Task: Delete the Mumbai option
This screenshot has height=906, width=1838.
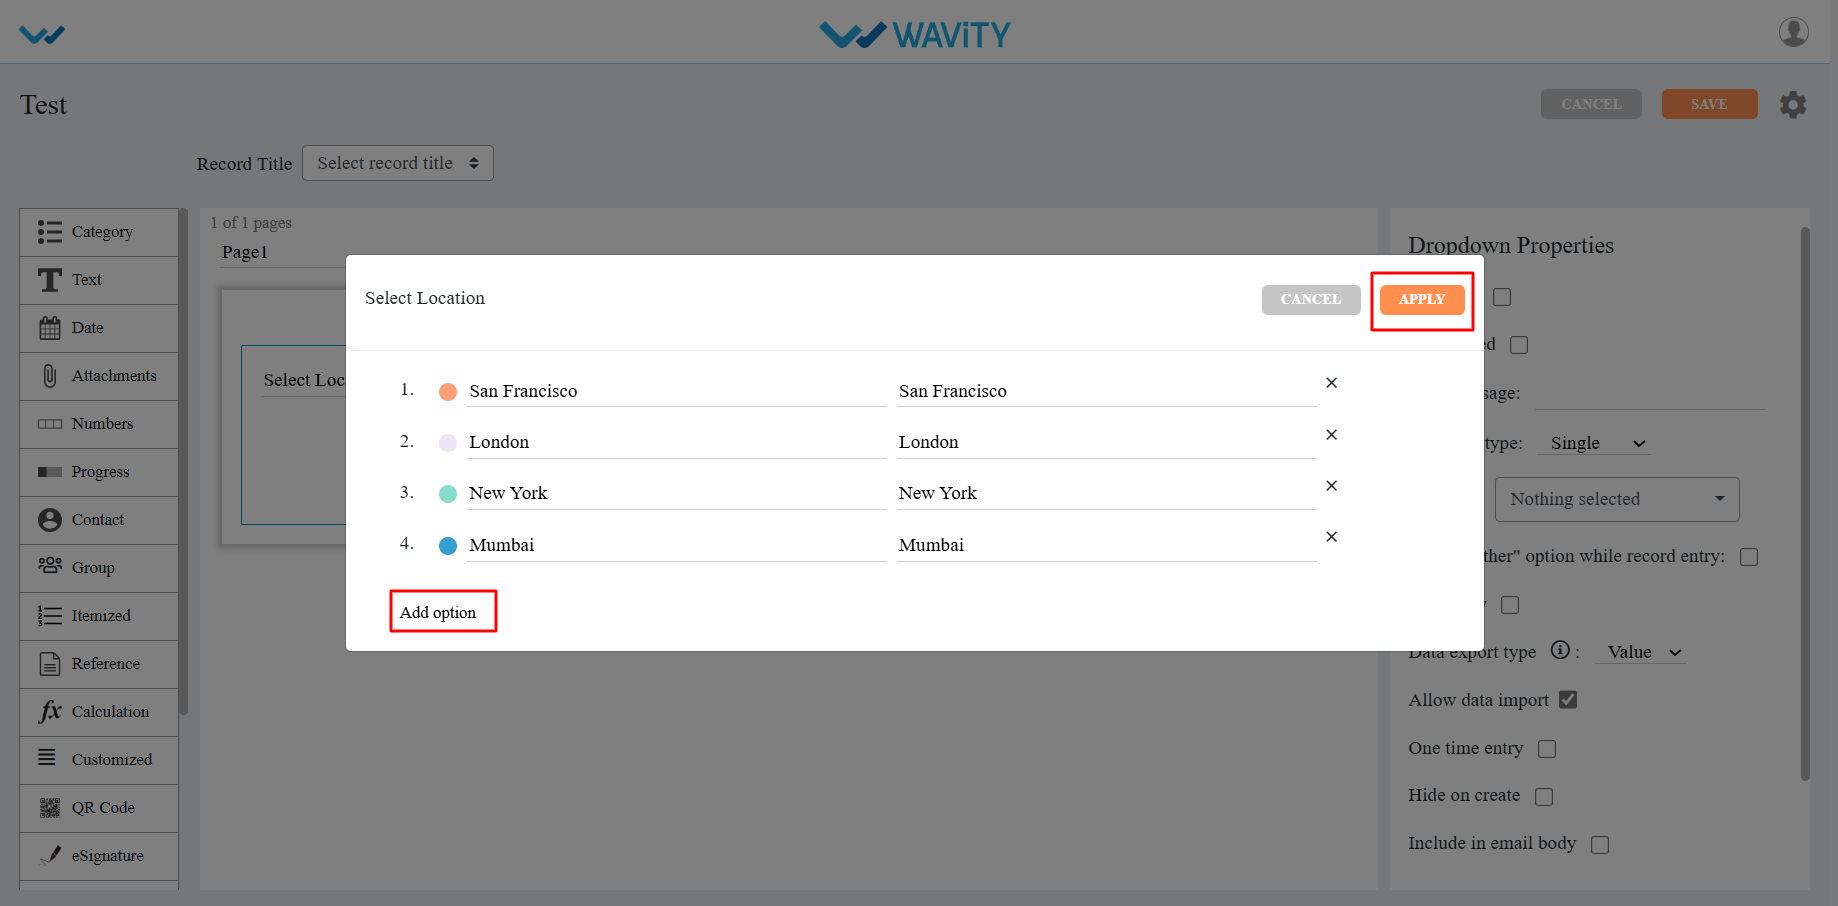Action: click(1331, 537)
